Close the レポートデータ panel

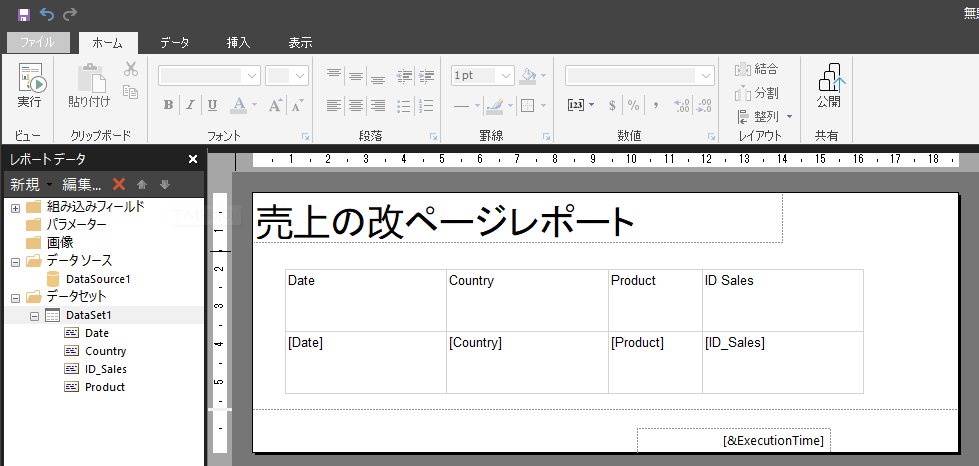click(193, 159)
